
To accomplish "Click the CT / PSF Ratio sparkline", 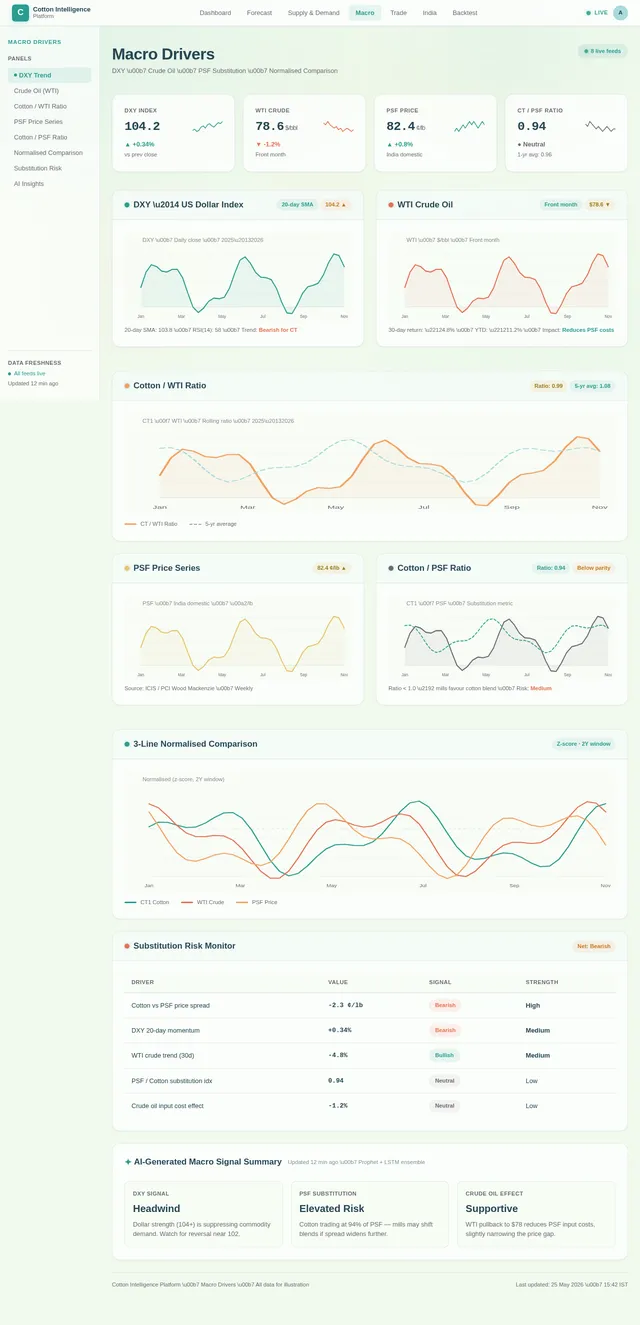I will click(x=601, y=126).
